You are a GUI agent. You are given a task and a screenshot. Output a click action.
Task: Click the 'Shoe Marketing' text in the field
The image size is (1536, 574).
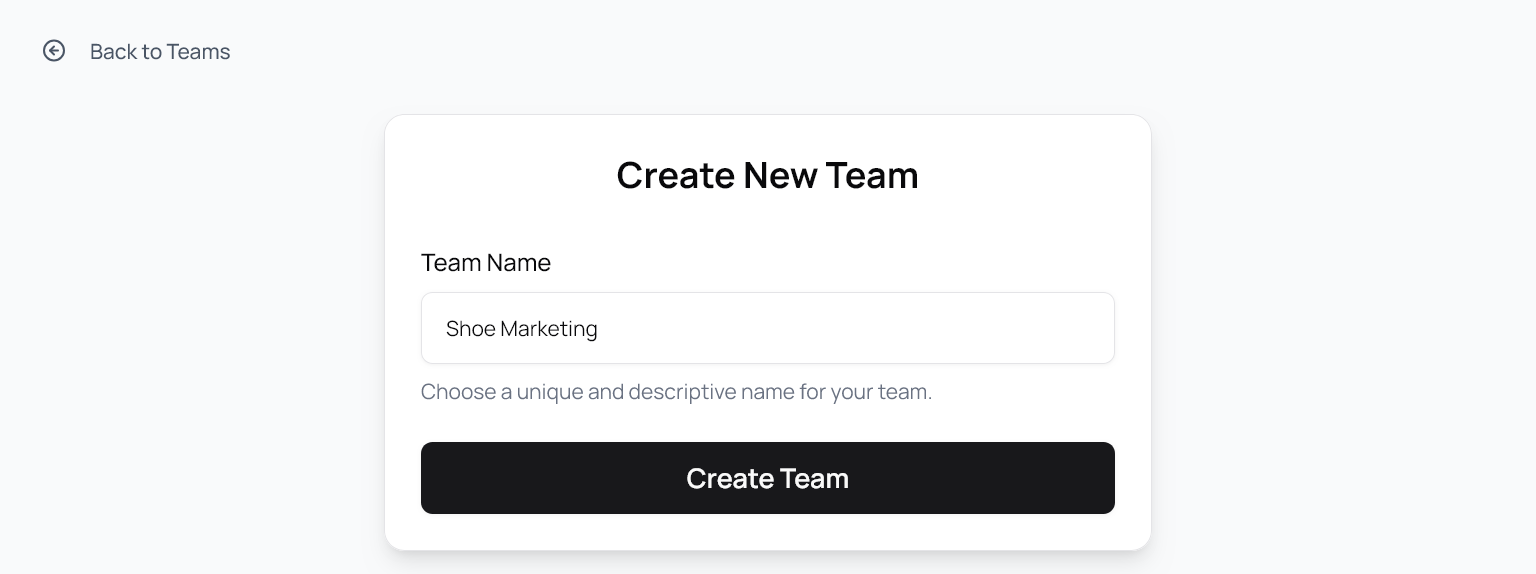(521, 329)
